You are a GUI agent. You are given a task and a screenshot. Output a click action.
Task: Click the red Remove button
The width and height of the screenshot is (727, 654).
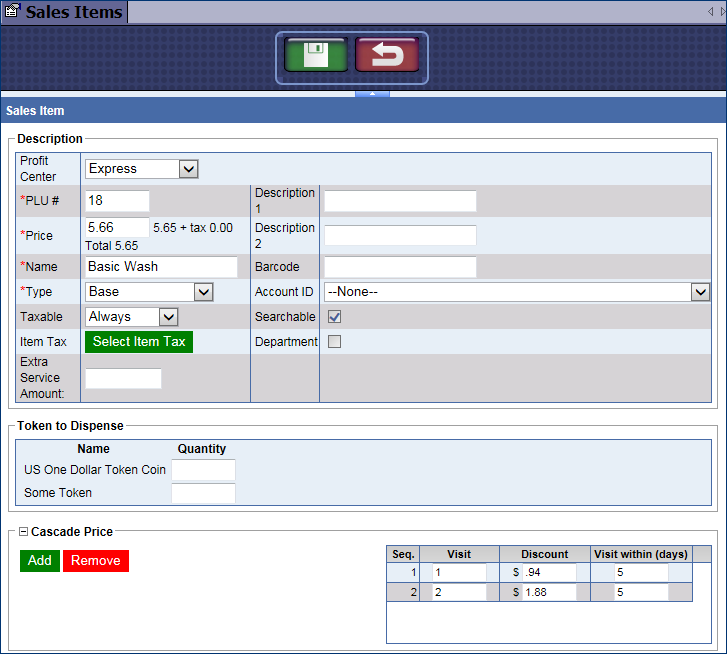(x=95, y=561)
